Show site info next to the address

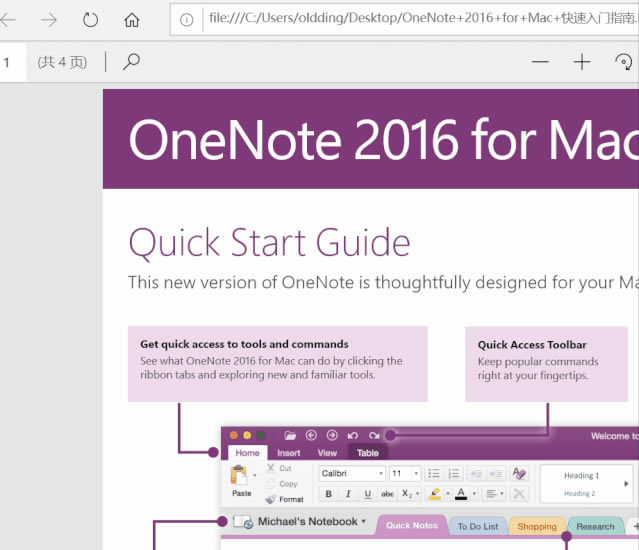pyautogui.click(x=187, y=19)
